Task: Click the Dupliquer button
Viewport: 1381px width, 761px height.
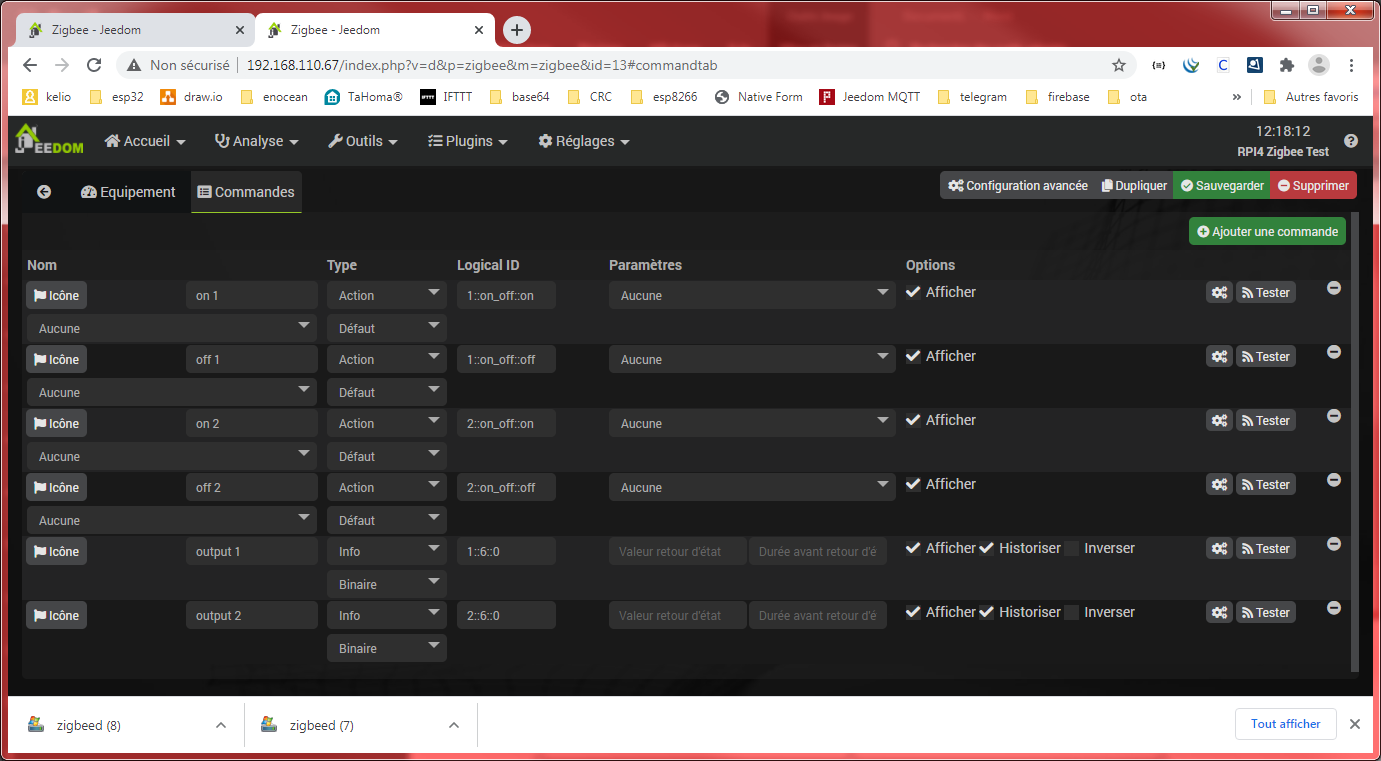Action: [1134, 185]
